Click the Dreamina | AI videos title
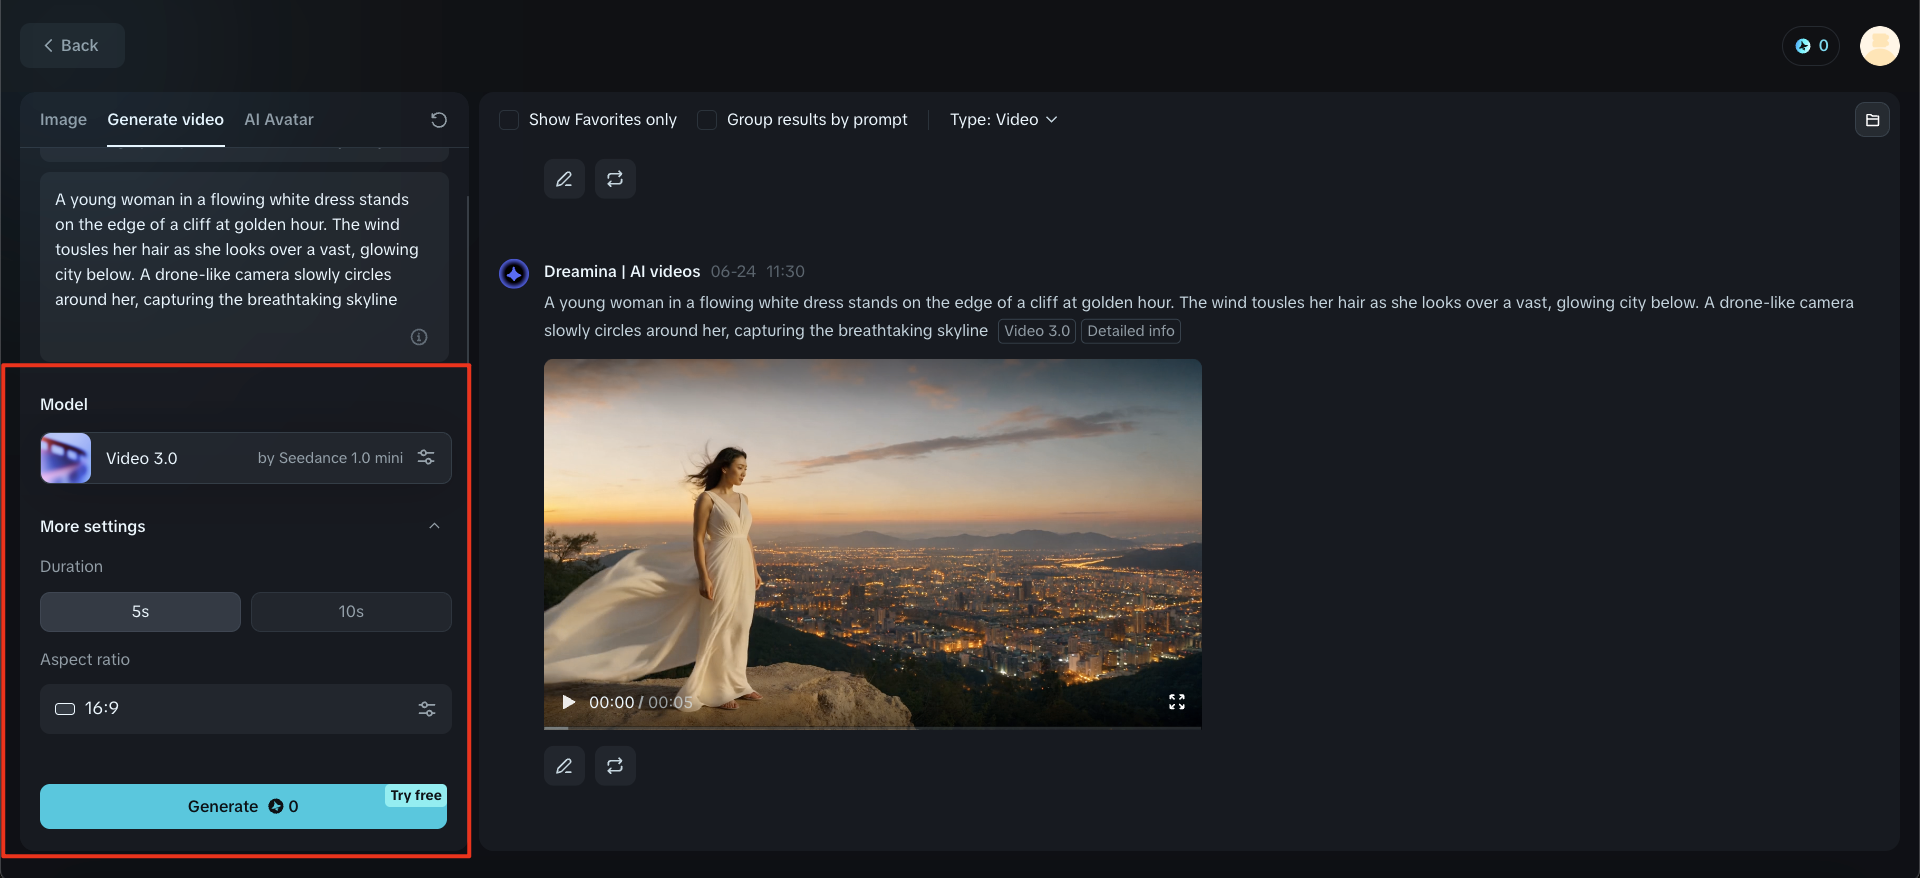The image size is (1920, 878). click(622, 271)
